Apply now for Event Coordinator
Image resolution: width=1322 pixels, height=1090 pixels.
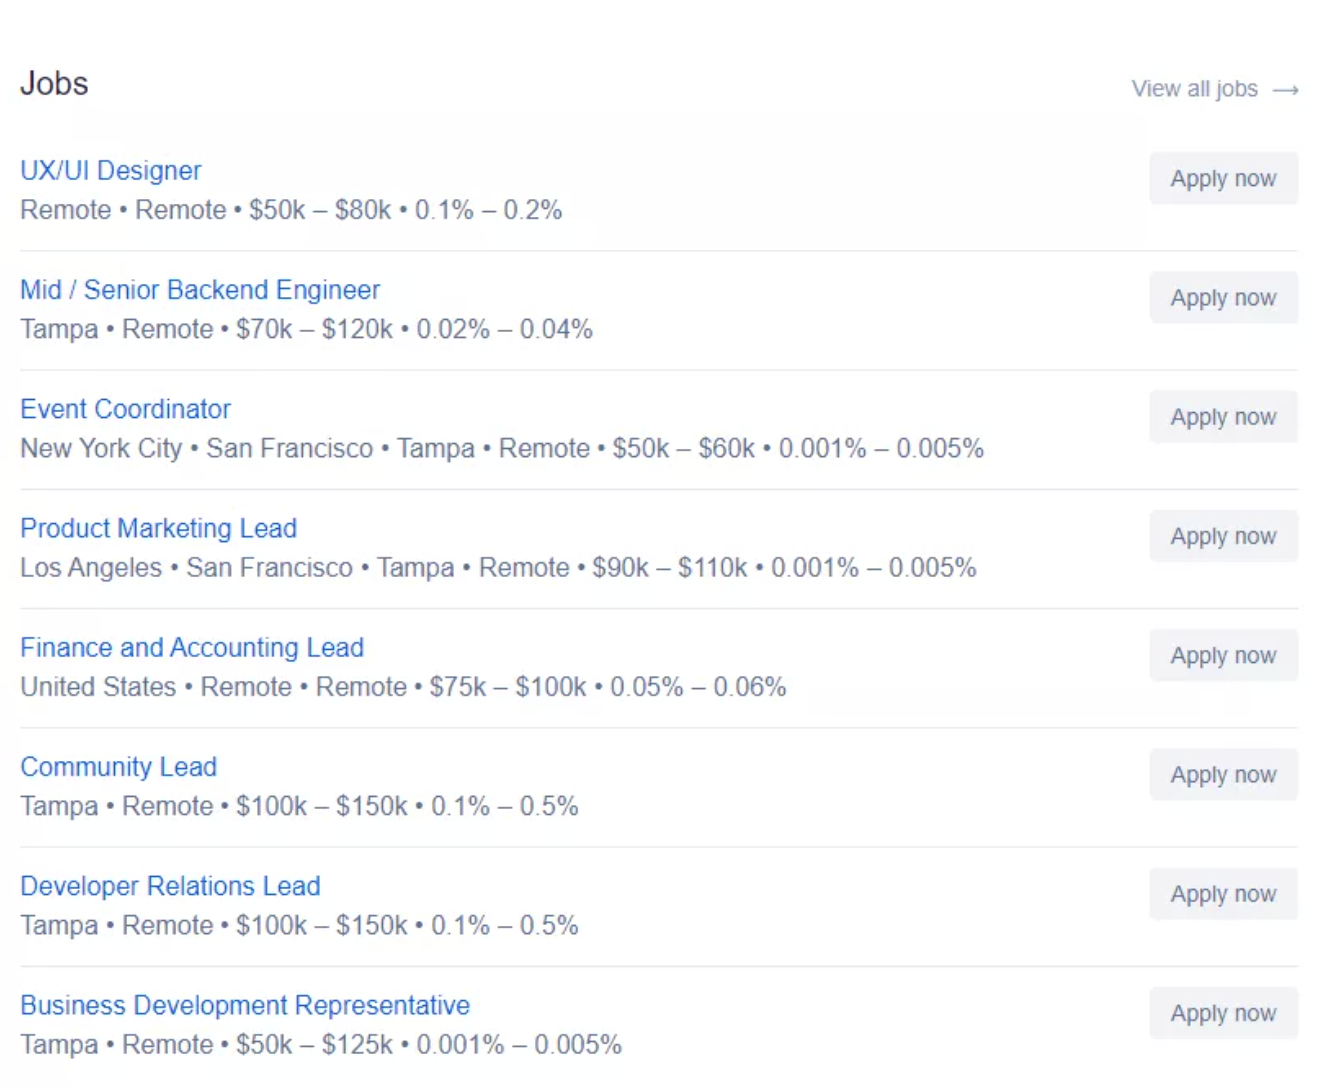point(1223,417)
